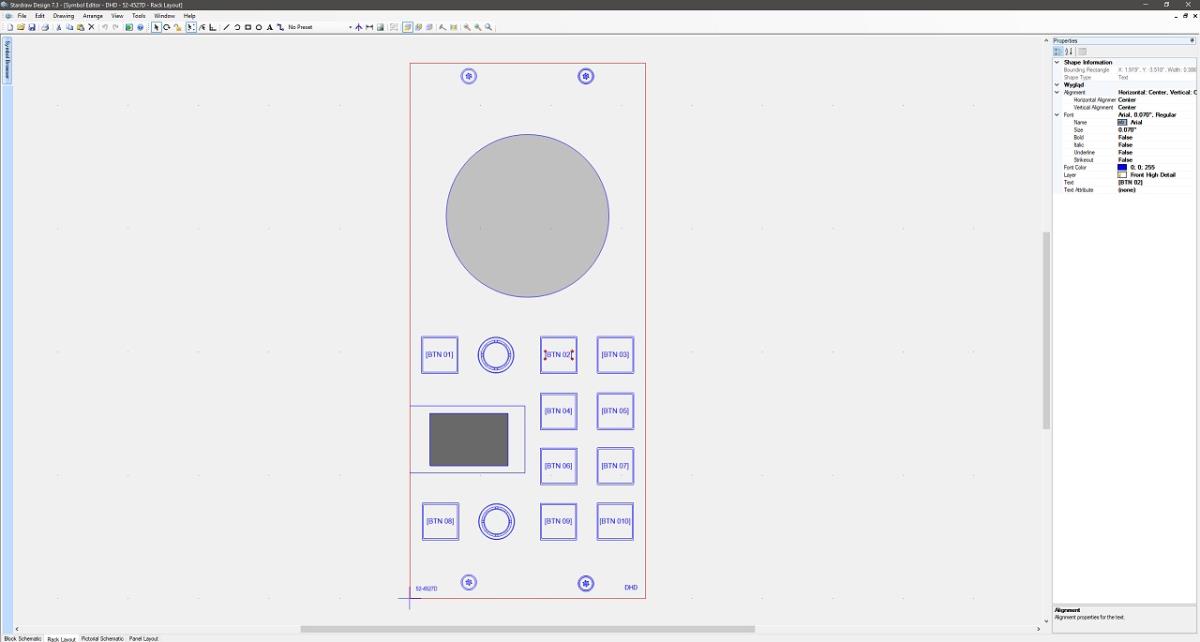1200x642 pixels.
Task: Select the Text tool in toolbar
Action: 270,27
